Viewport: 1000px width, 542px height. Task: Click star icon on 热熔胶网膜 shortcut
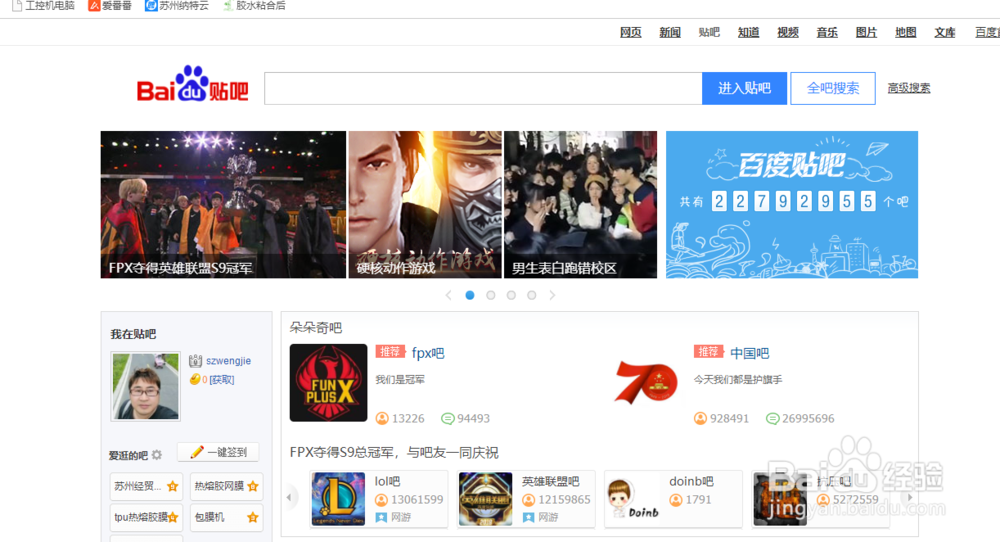point(253,487)
